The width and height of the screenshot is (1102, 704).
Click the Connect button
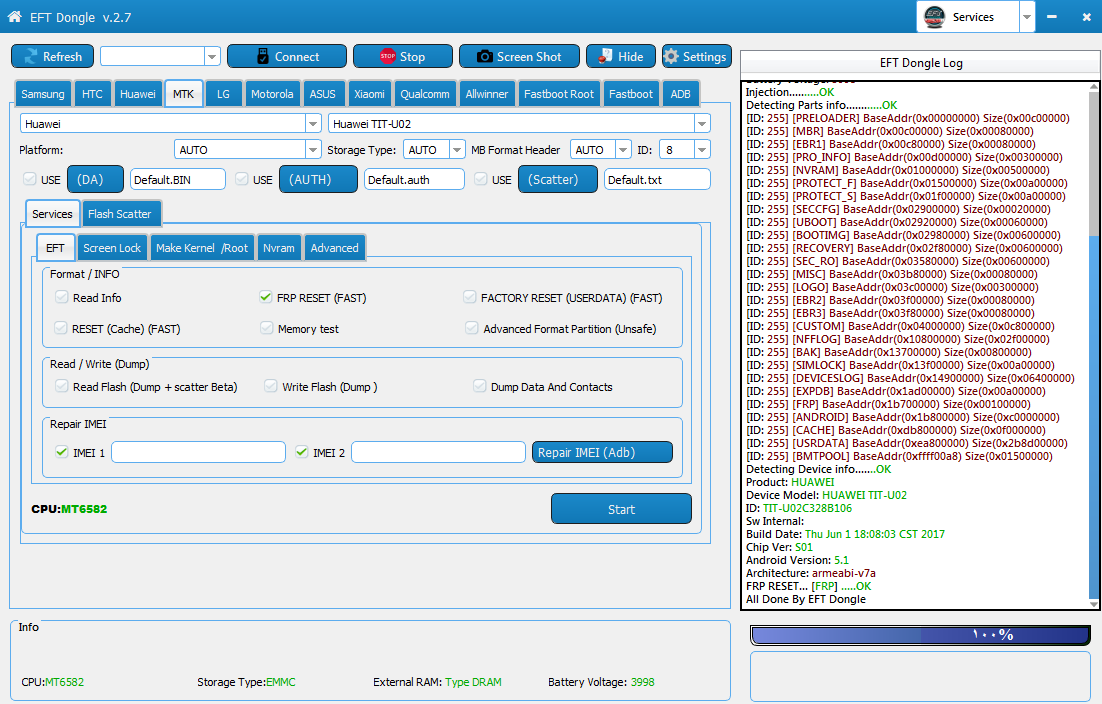click(287, 56)
